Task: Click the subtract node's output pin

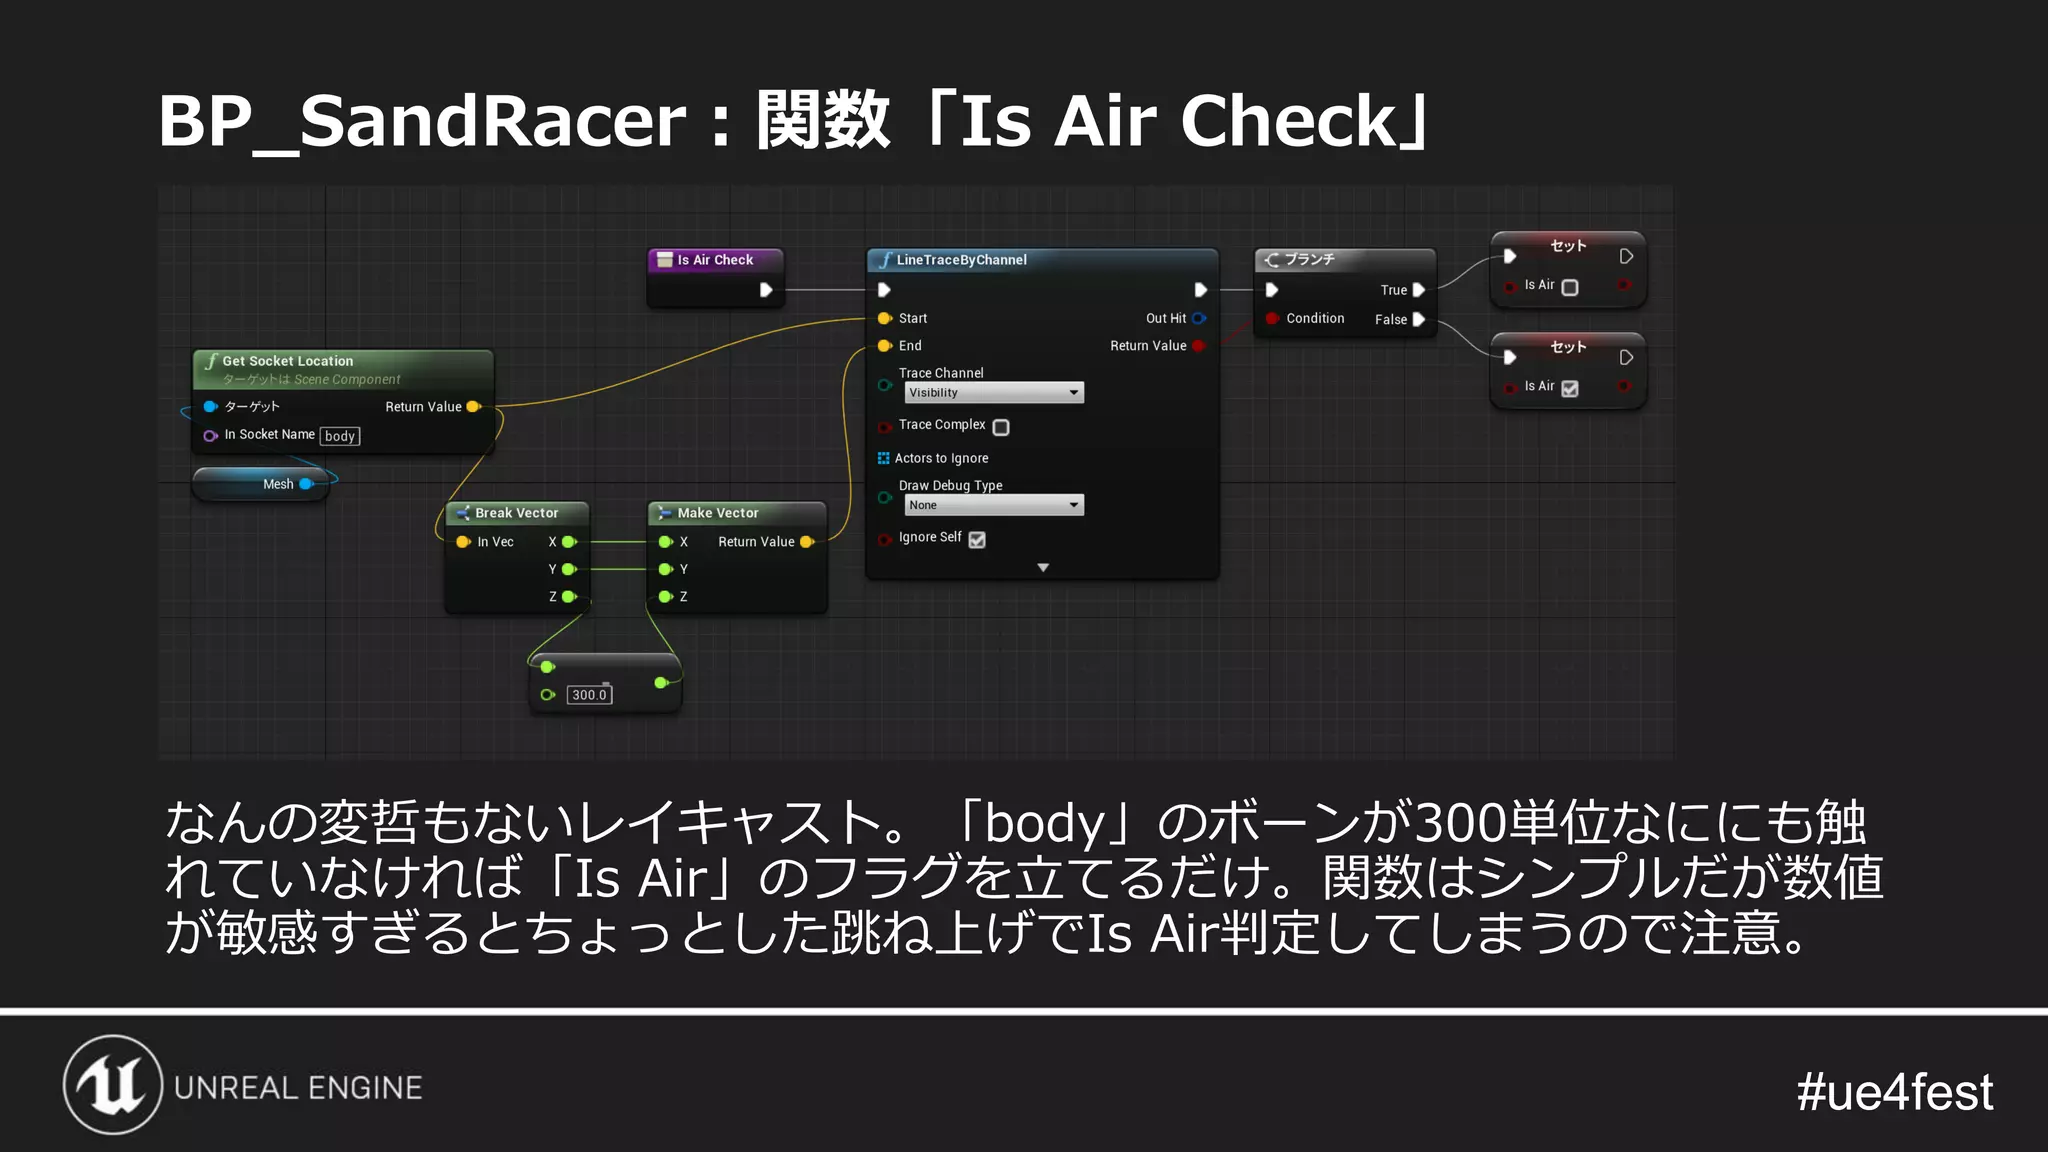Action: 661,683
